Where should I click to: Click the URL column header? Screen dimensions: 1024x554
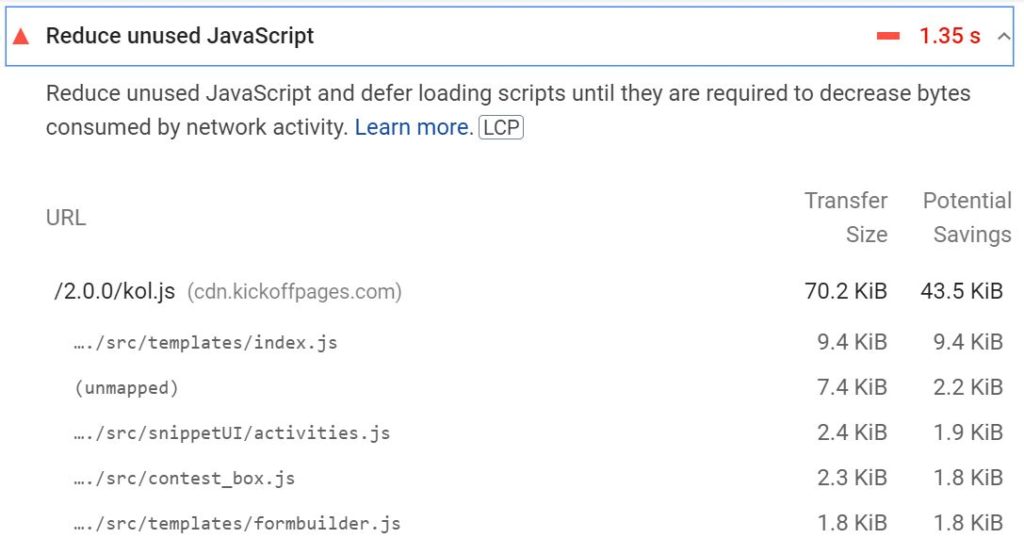click(x=66, y=218)
